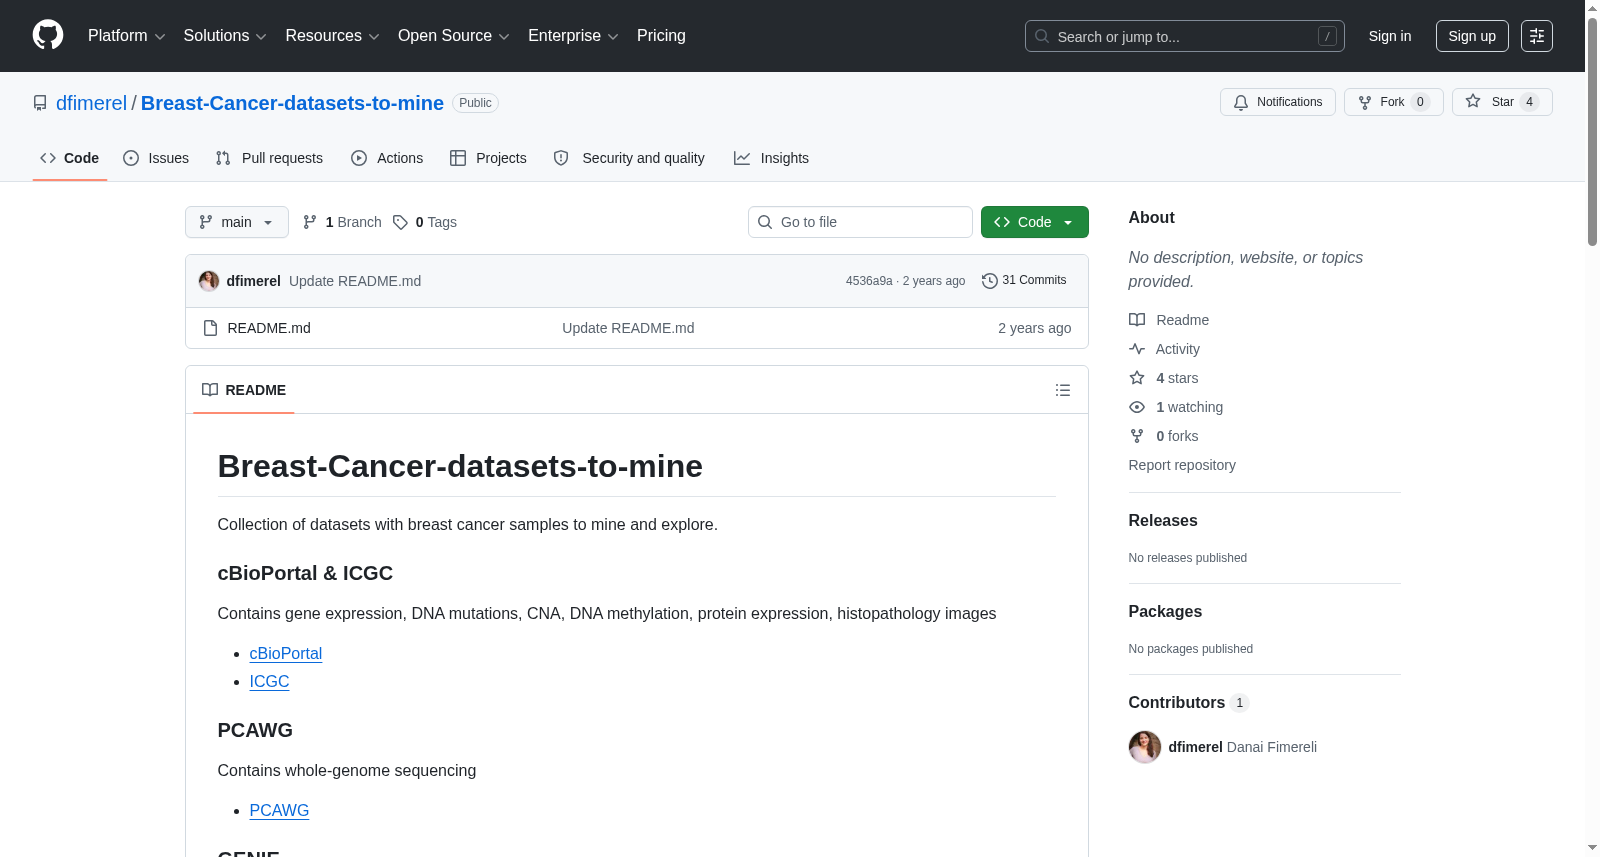View the 31 Commits history
The height and width of the screenshot is (857, 1600).
click(1024, 280)
